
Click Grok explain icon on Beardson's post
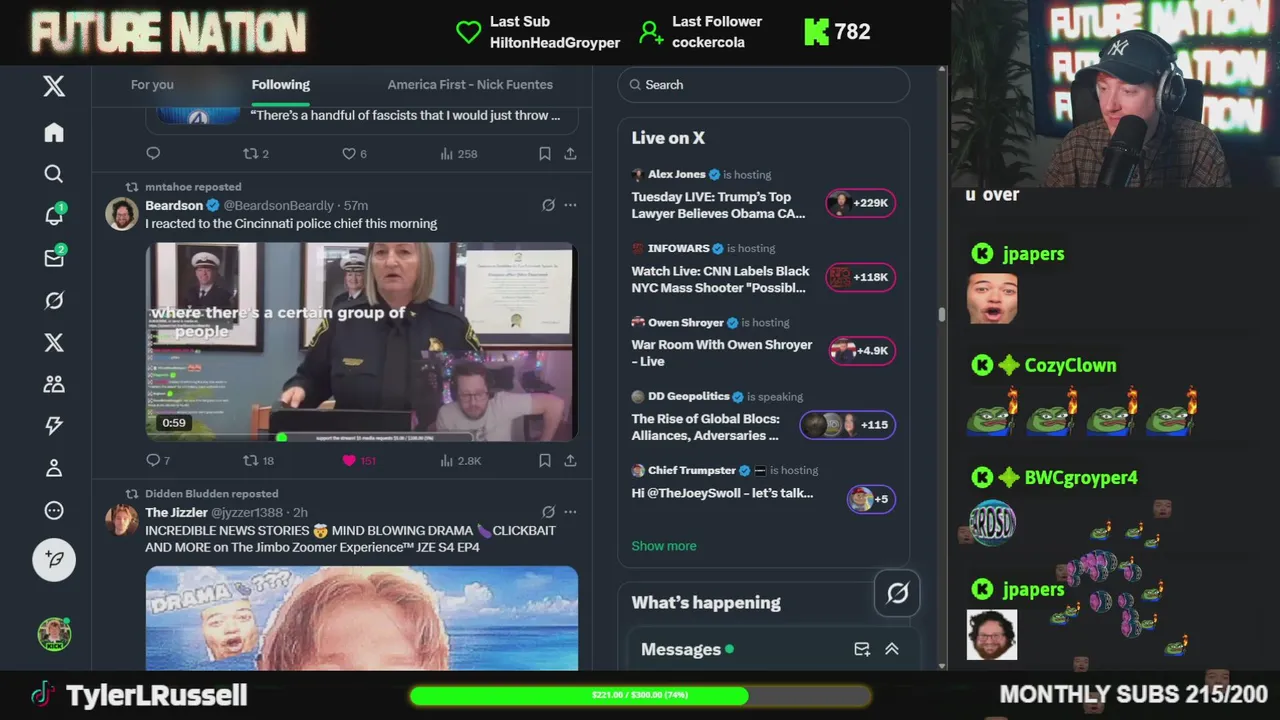pyautogui.click(x=548, y=205)
